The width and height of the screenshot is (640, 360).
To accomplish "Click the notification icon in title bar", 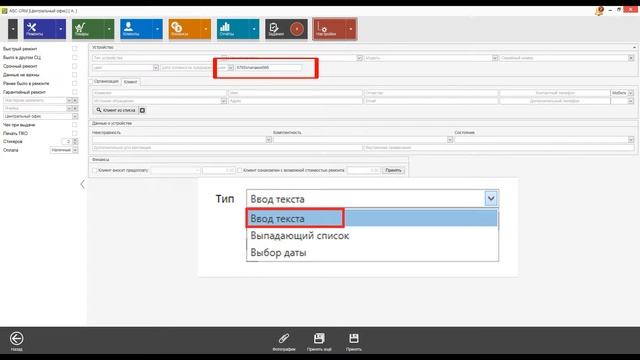I will point(599,11).
